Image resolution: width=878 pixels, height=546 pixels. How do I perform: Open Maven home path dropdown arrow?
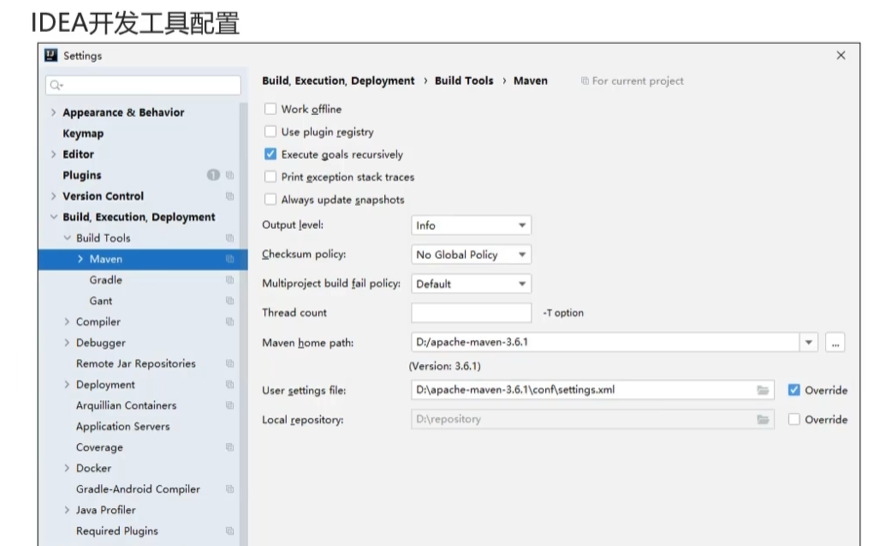809,342
